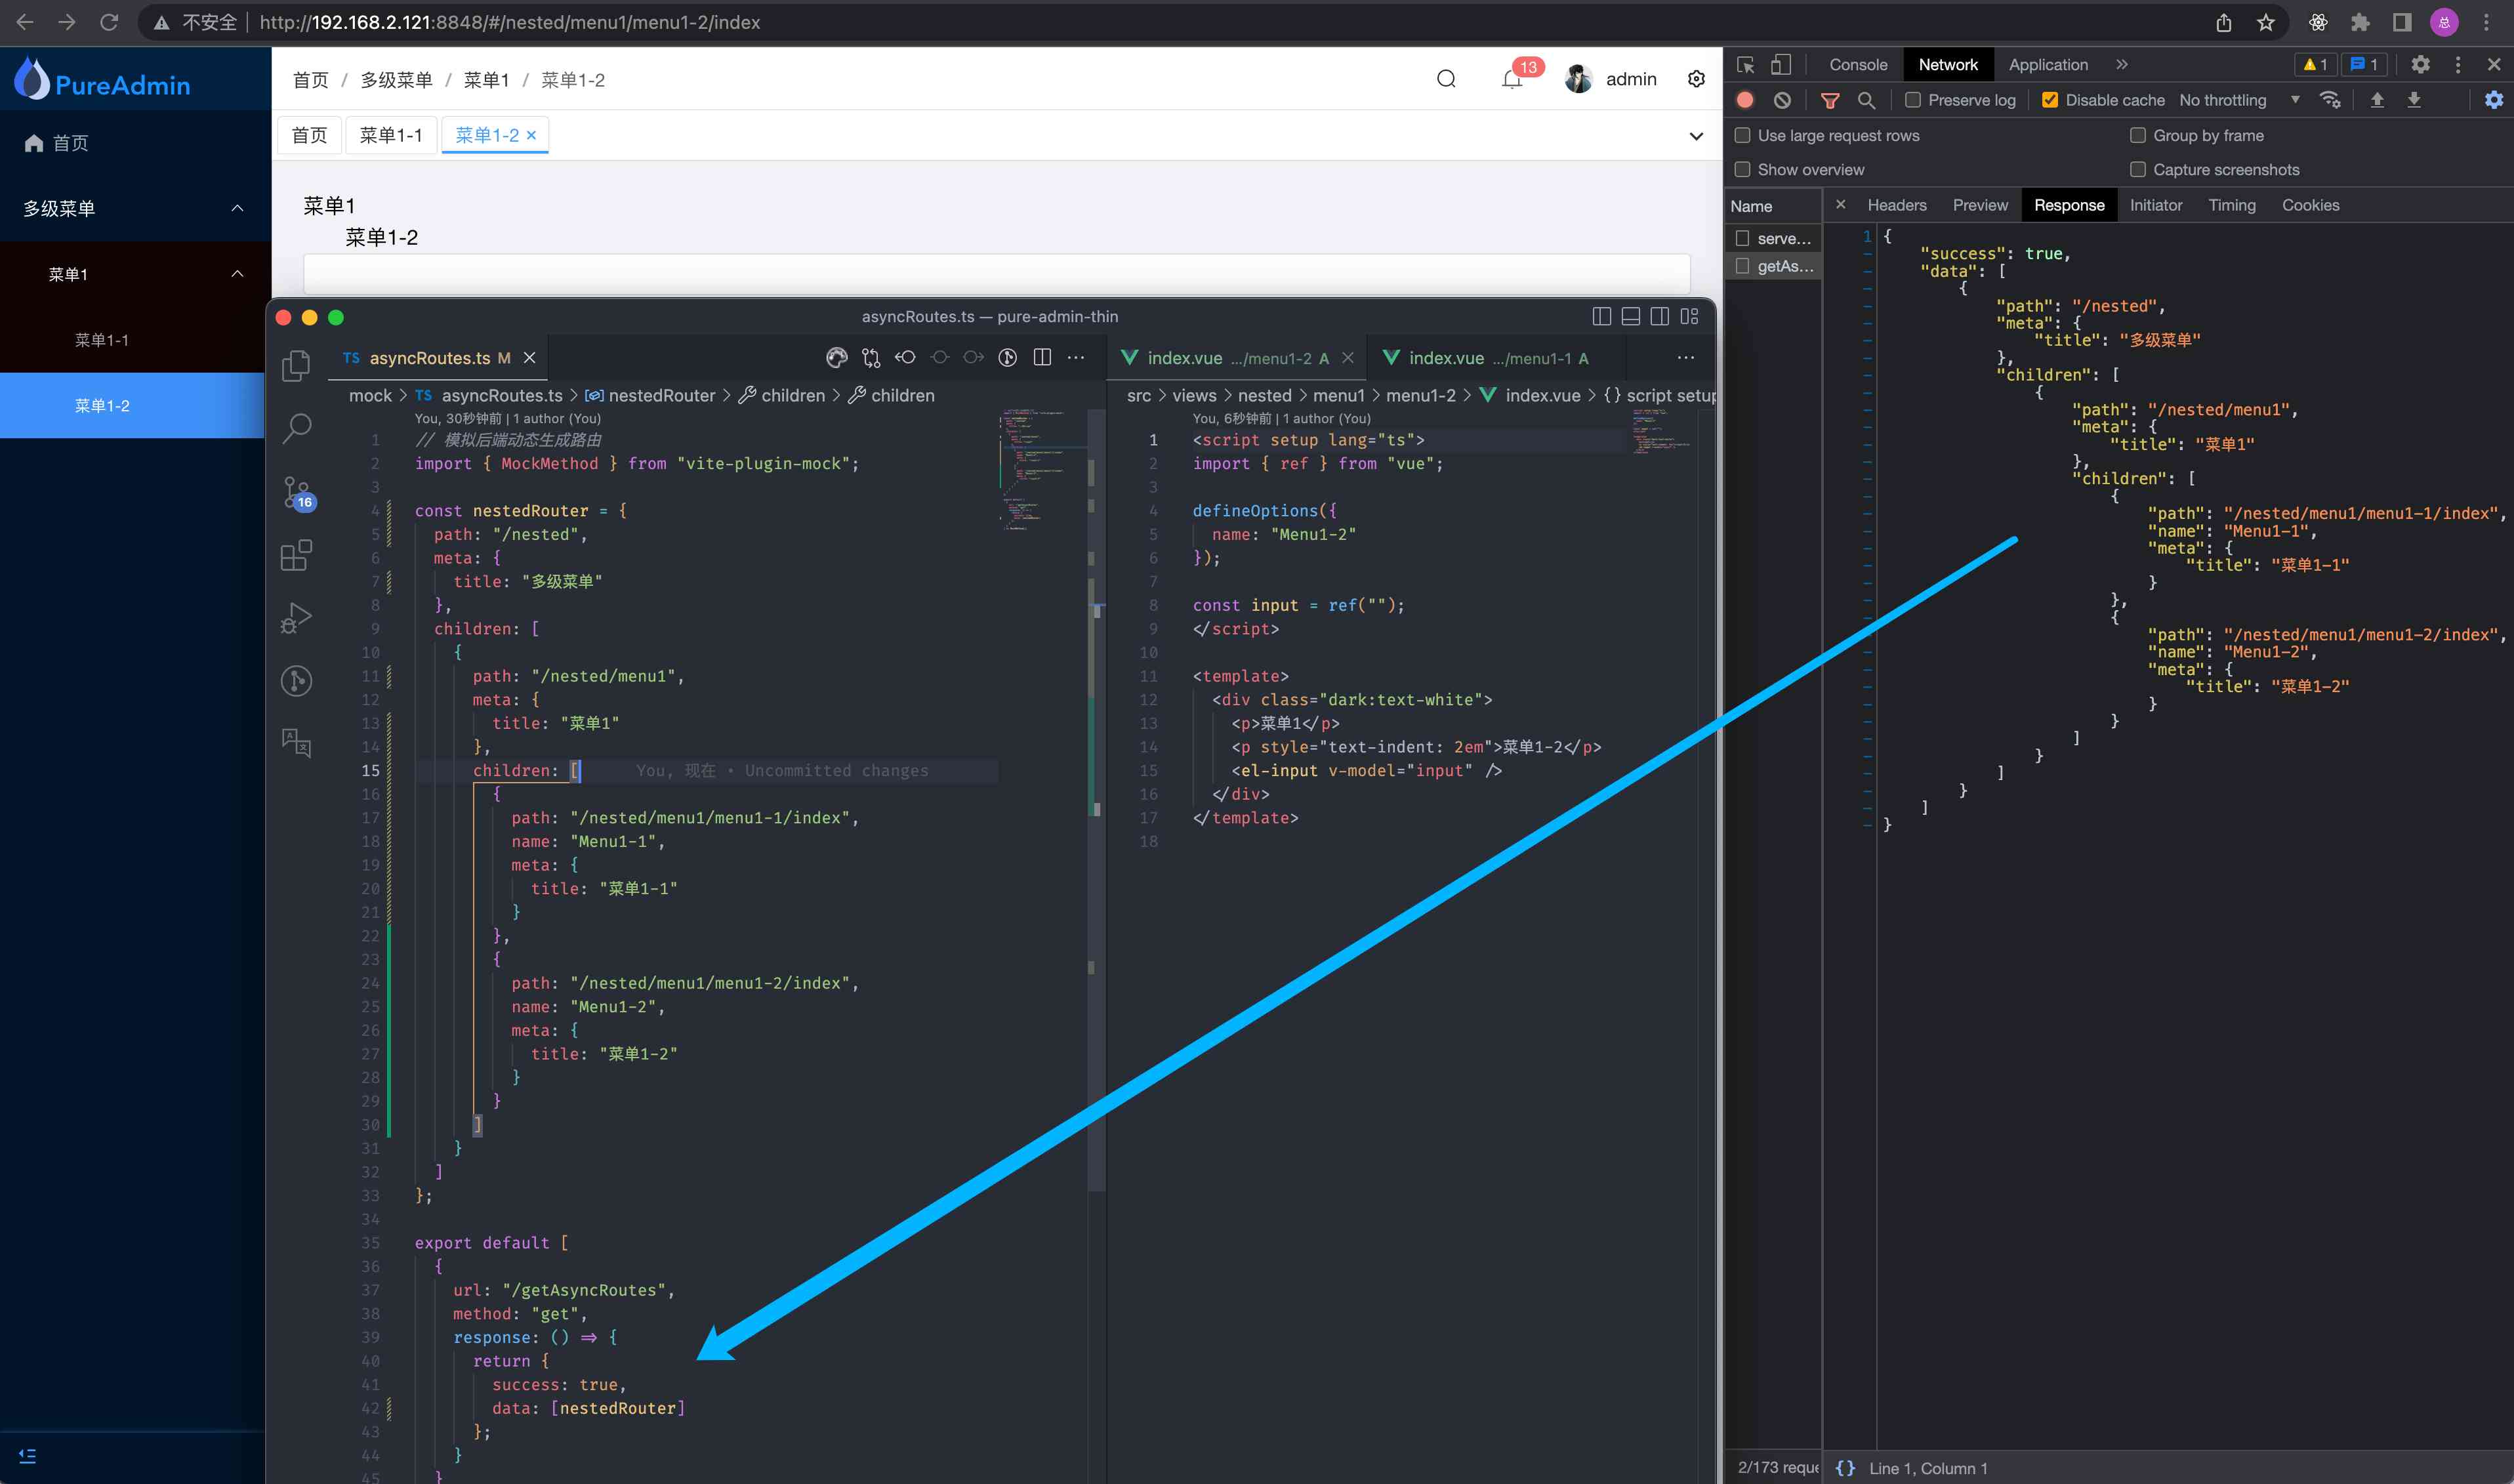Open VS Code Search sidebar icon

pyautogui.click(x=297, y=428)
